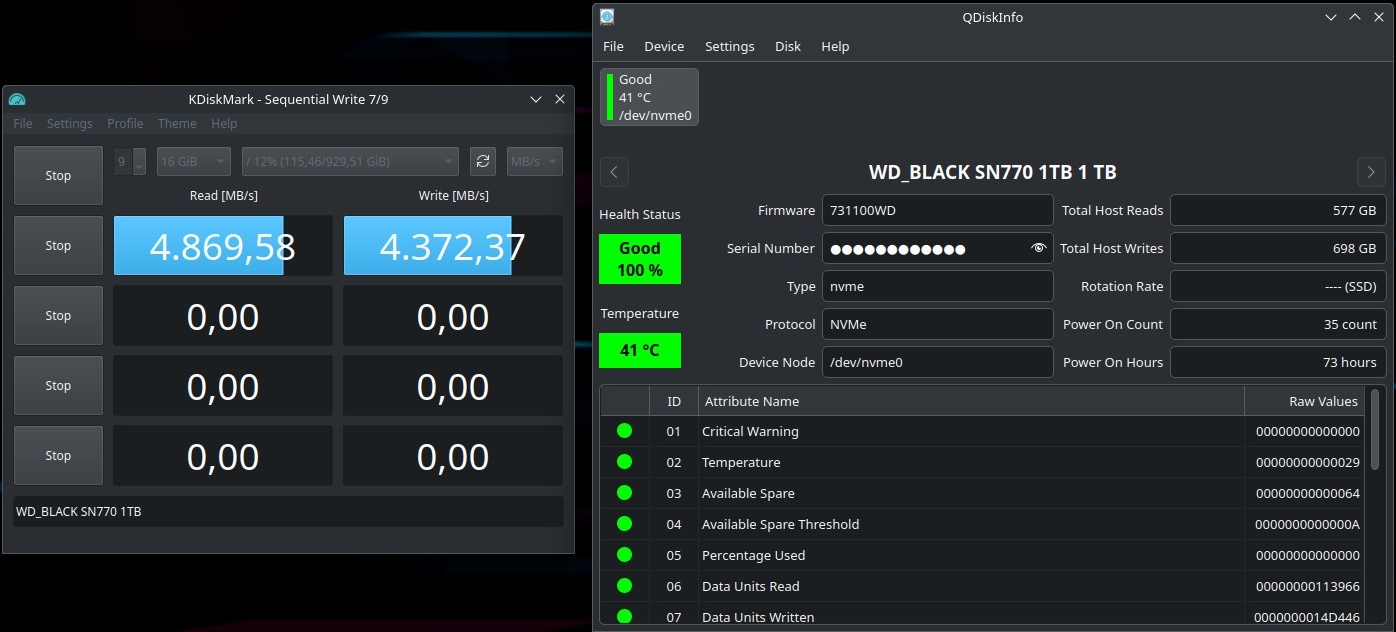The height and width of the screenshot is (632, 1396).
Task: Click the WD_BLACK SN770 1TB 1 TB title
Action: 992,172
